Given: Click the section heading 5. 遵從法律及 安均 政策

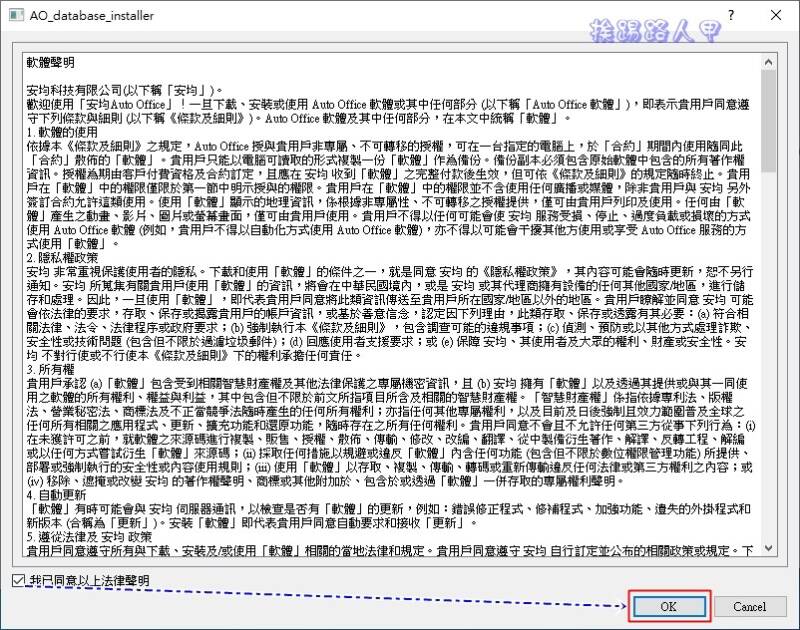Looking at the screenshot, I should (x=89, y=537).
